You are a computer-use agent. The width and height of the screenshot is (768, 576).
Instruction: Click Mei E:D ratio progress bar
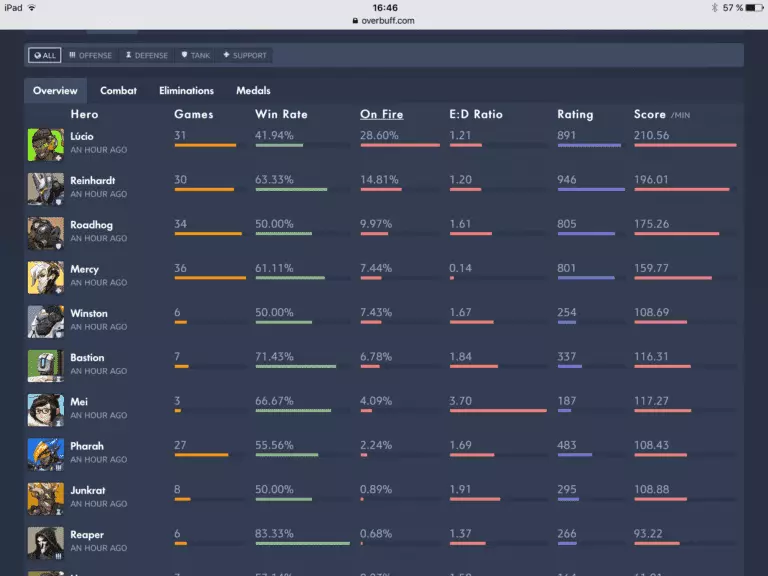[x=498, y=410]
